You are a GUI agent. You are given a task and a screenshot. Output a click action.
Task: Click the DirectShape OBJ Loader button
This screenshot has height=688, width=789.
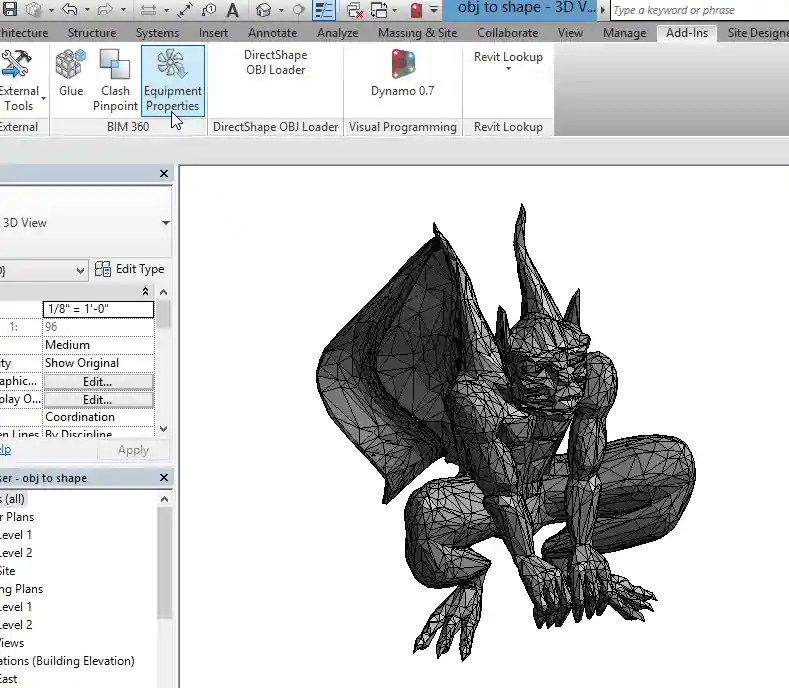click(275, 63)
